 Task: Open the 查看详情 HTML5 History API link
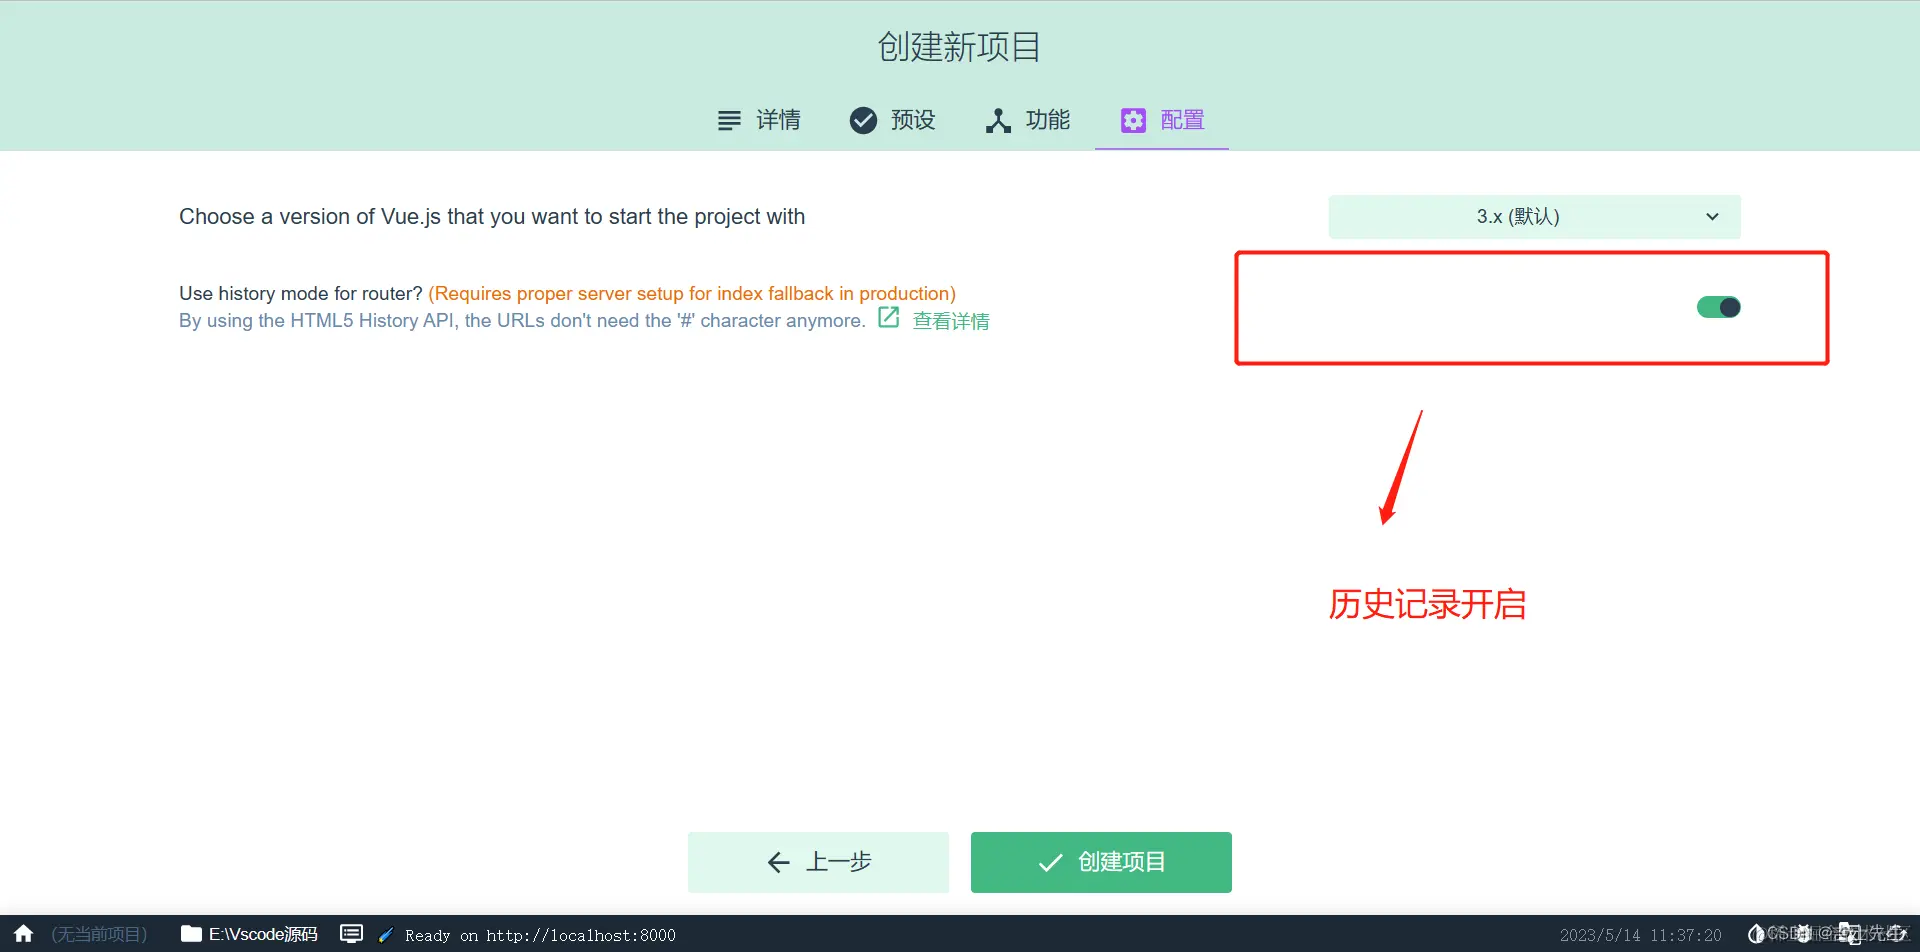(949, 320)
